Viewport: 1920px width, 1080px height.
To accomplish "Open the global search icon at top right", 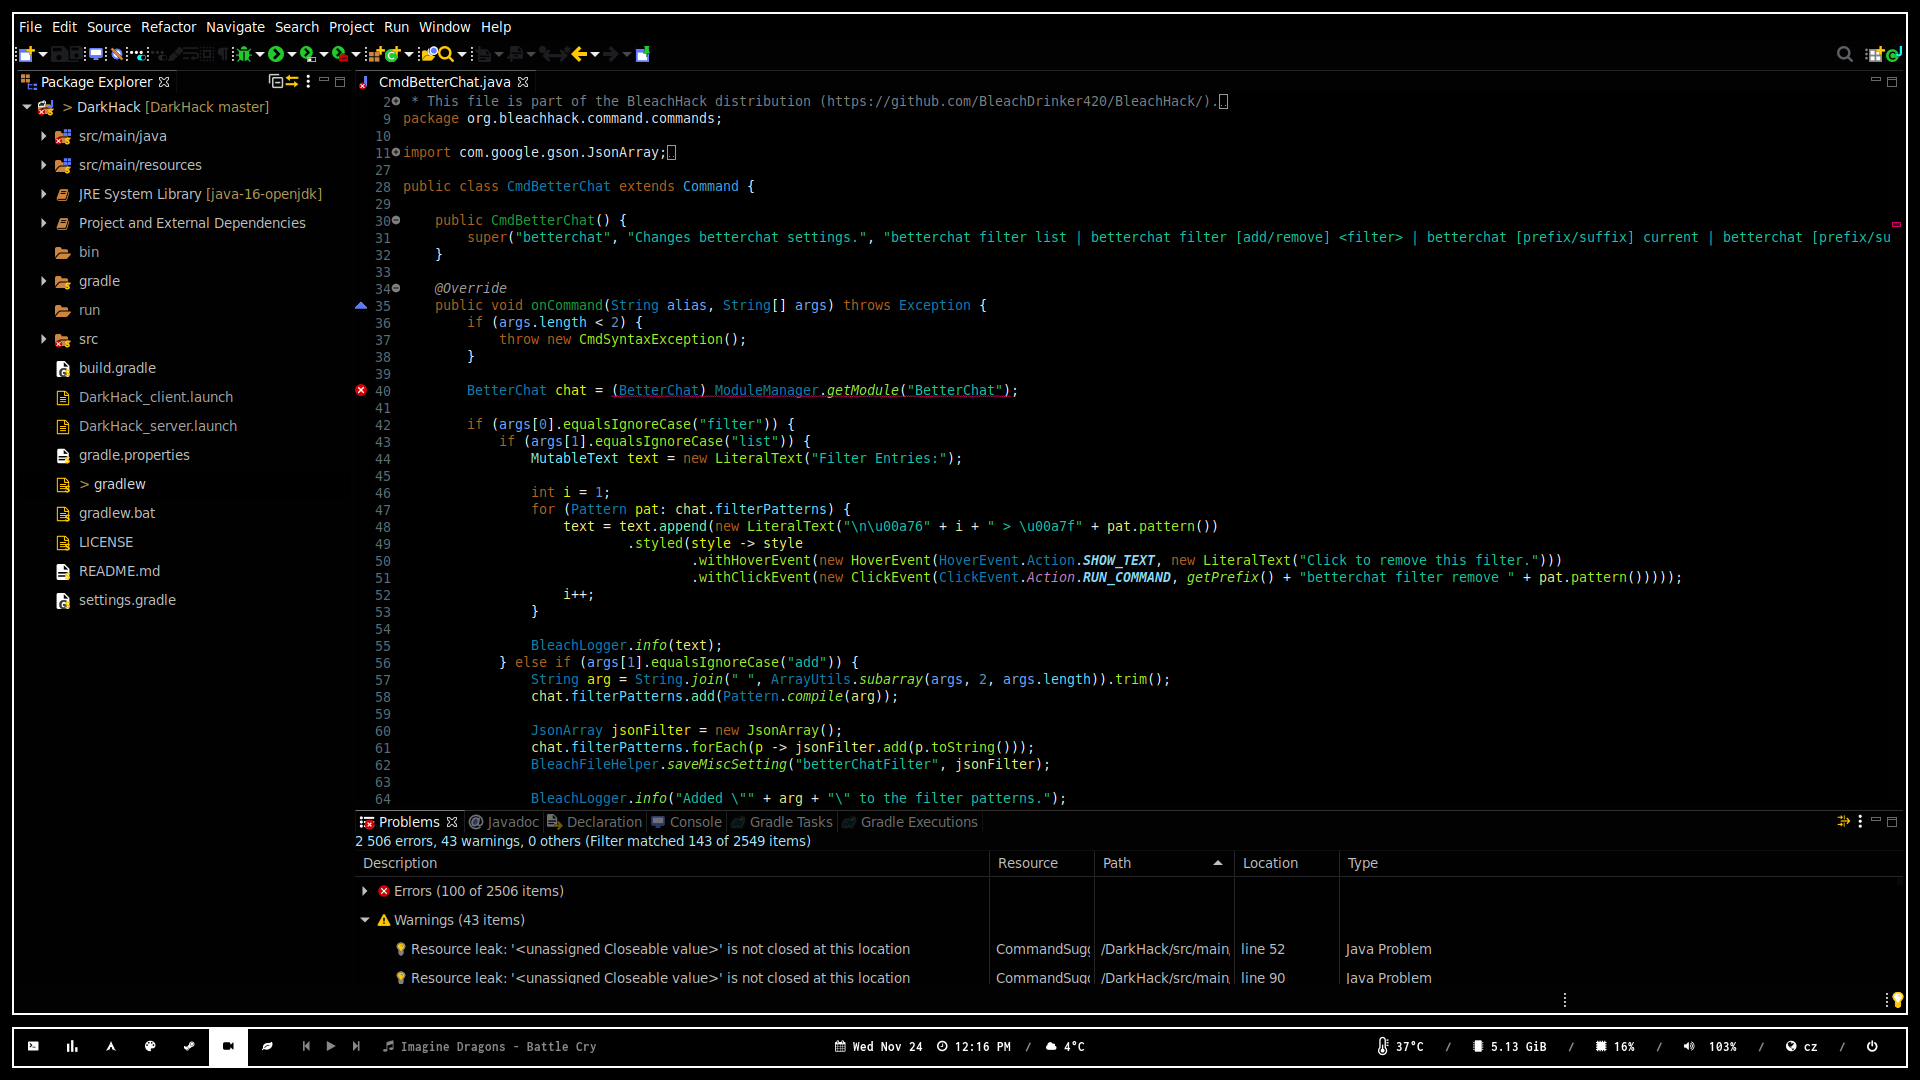I will pos(1844,54).
